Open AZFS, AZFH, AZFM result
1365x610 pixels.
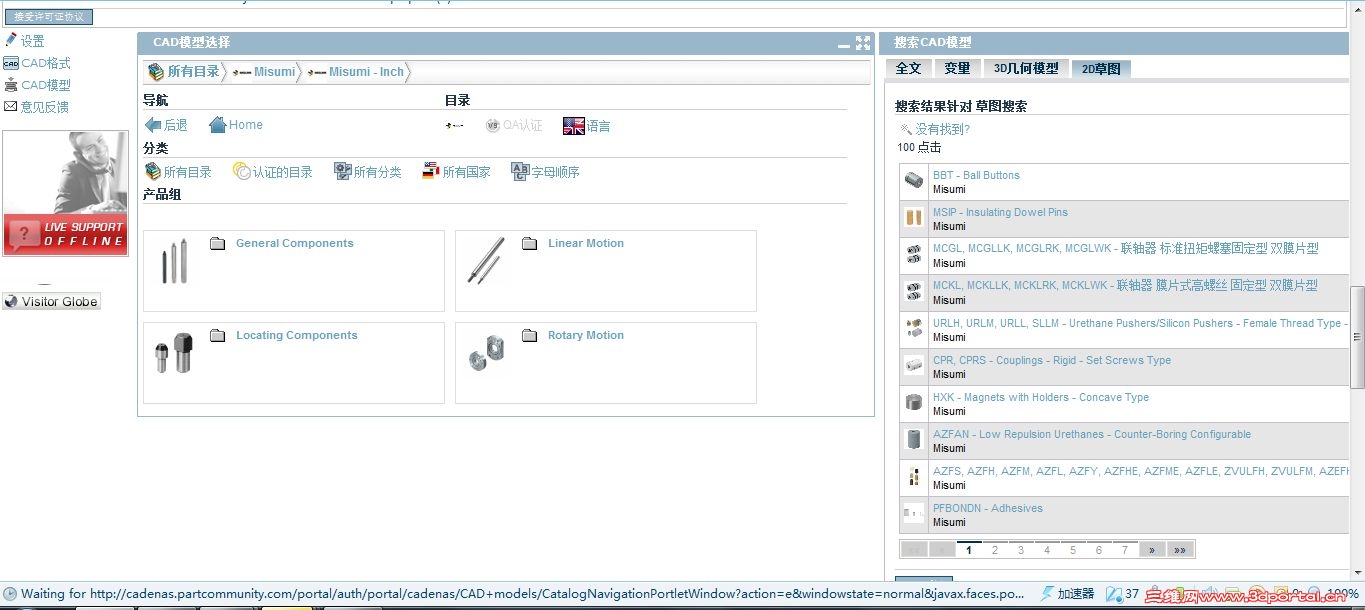tap(1140, 471)
